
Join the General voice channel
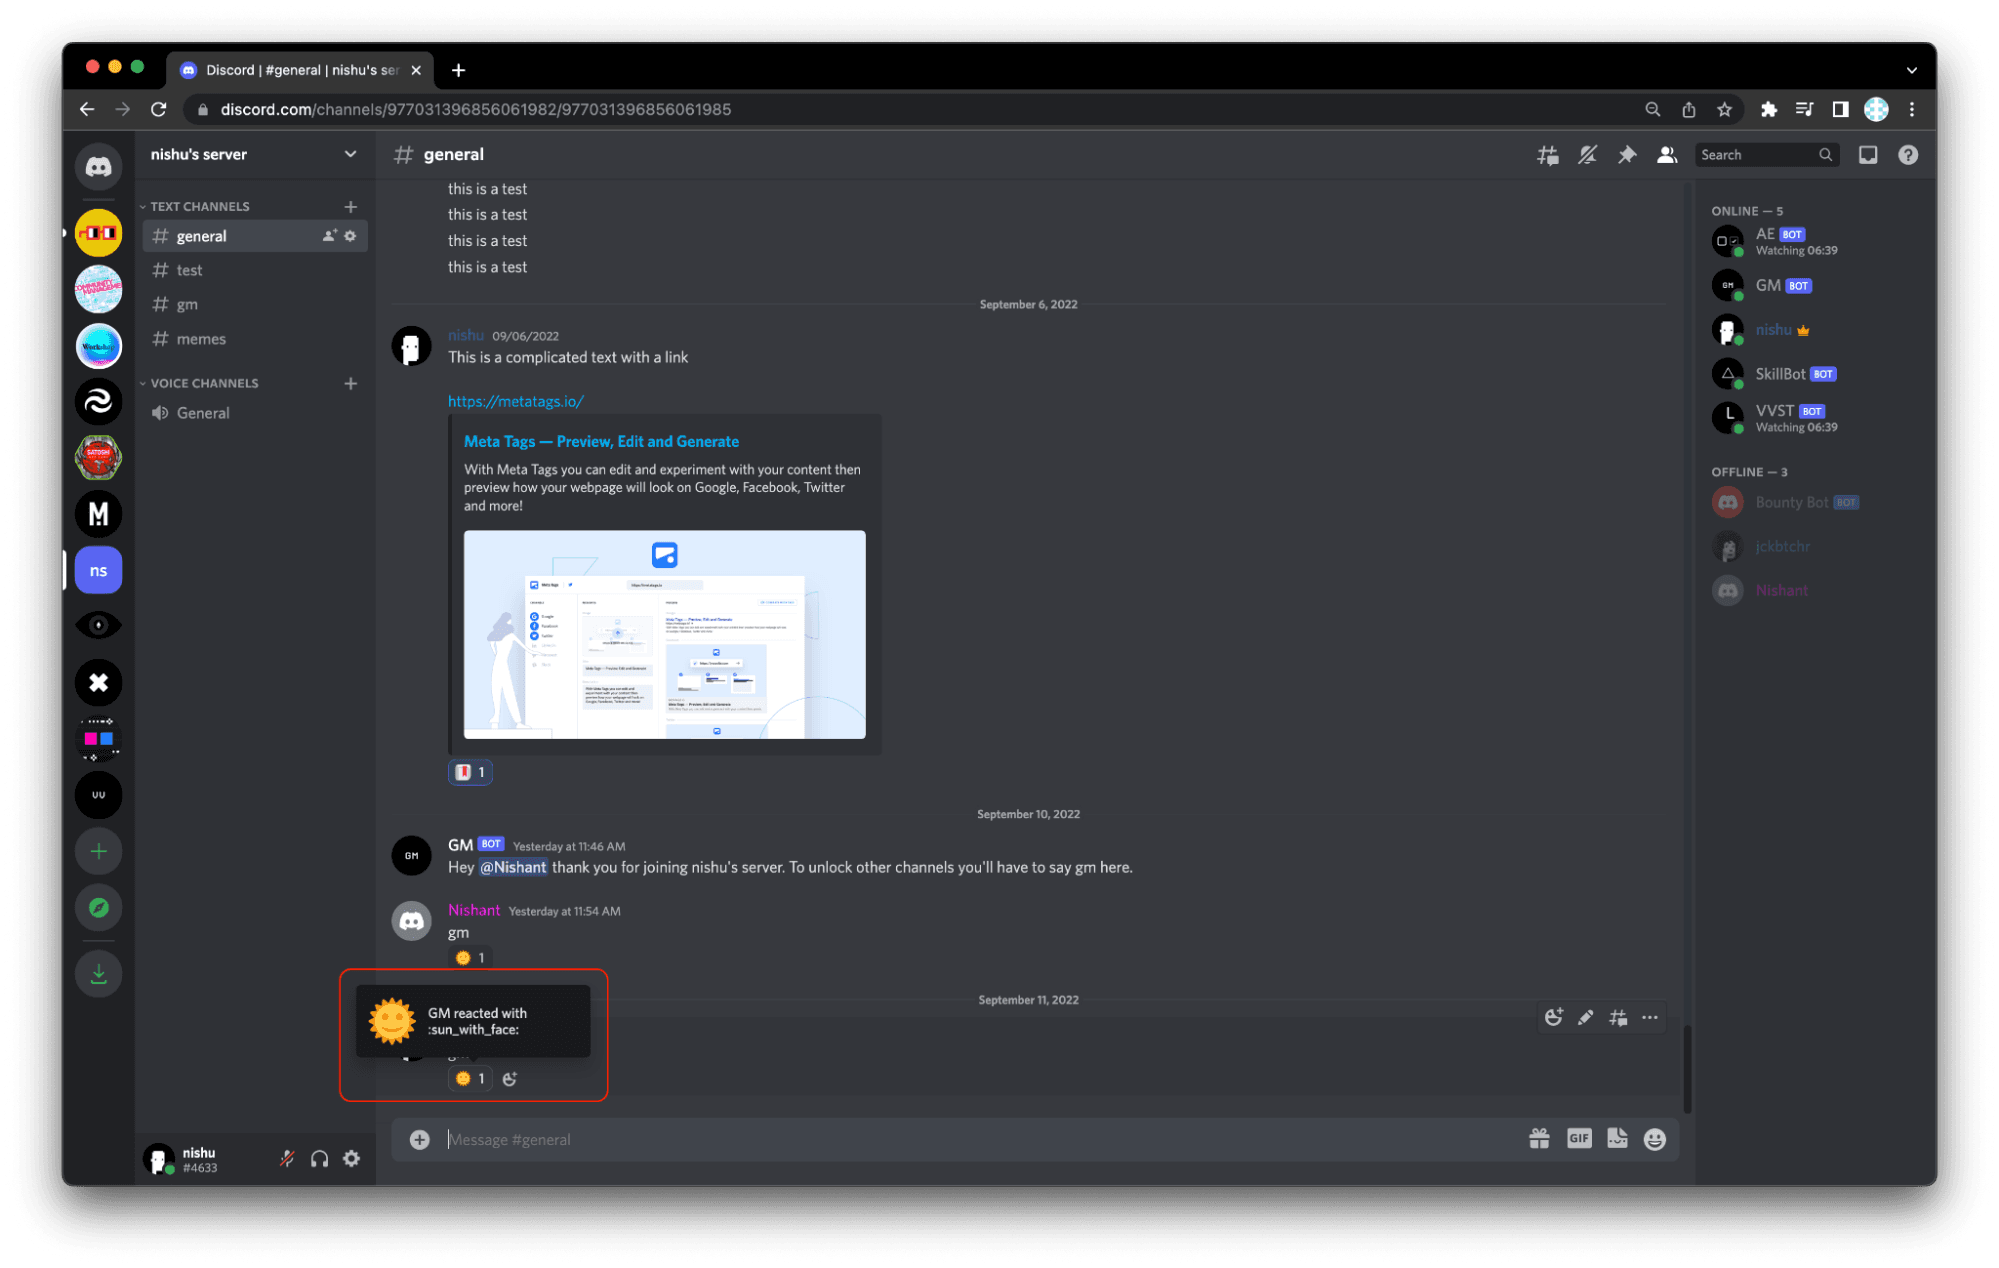click(x=256, y=413)
